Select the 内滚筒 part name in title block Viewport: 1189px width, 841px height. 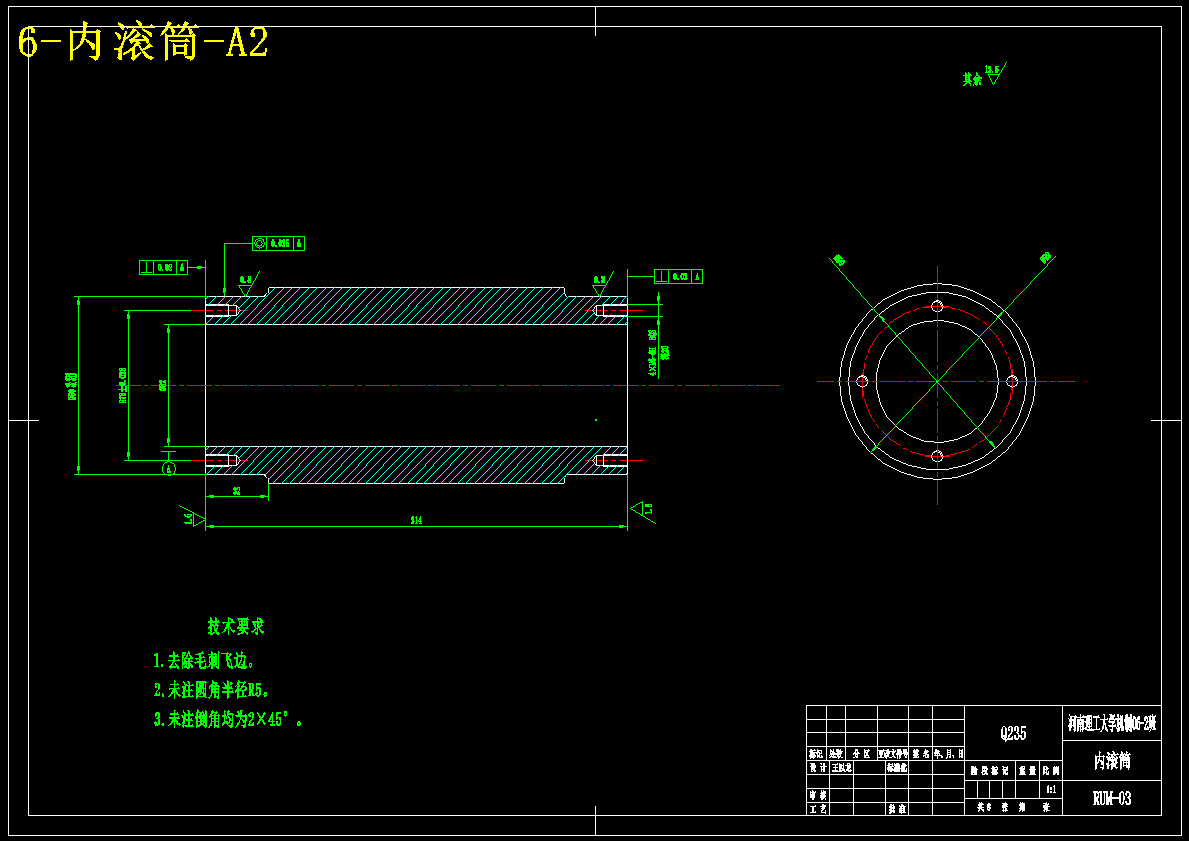1112,761
